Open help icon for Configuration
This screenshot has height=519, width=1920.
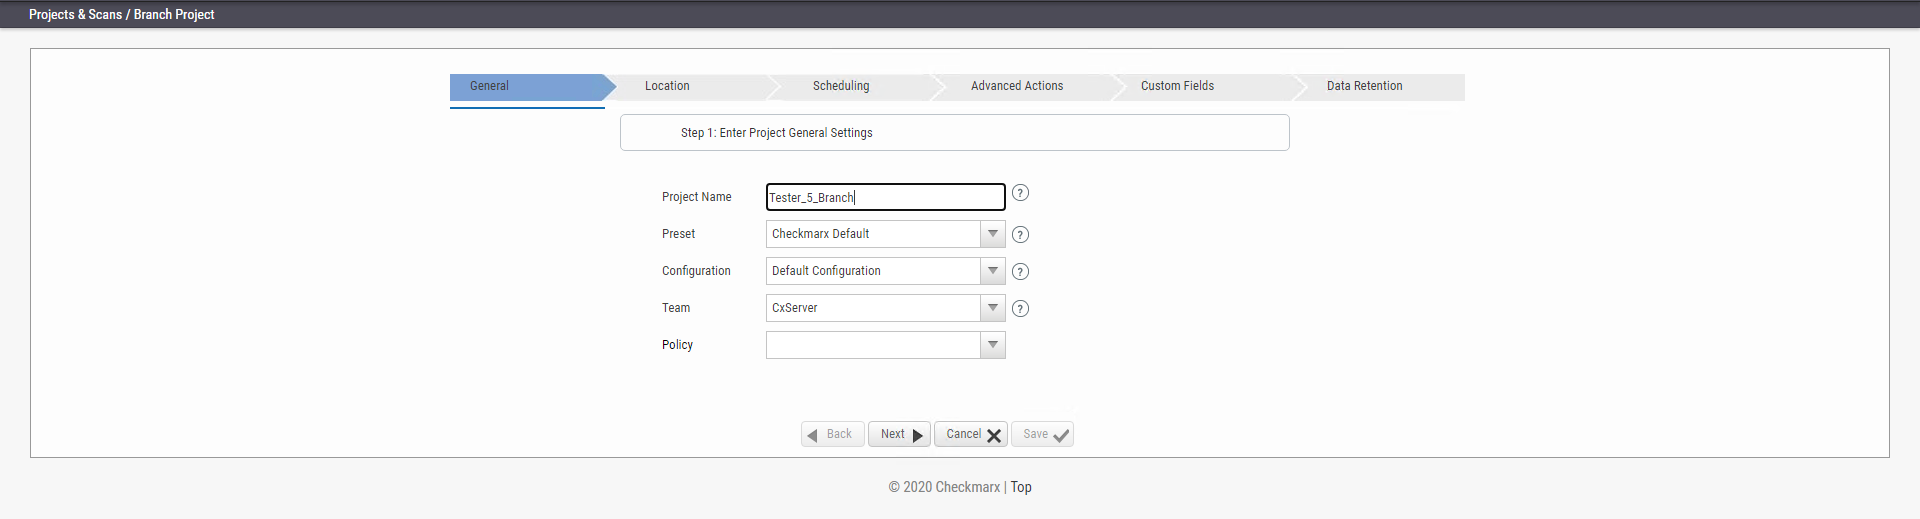tap(1020, 272)
